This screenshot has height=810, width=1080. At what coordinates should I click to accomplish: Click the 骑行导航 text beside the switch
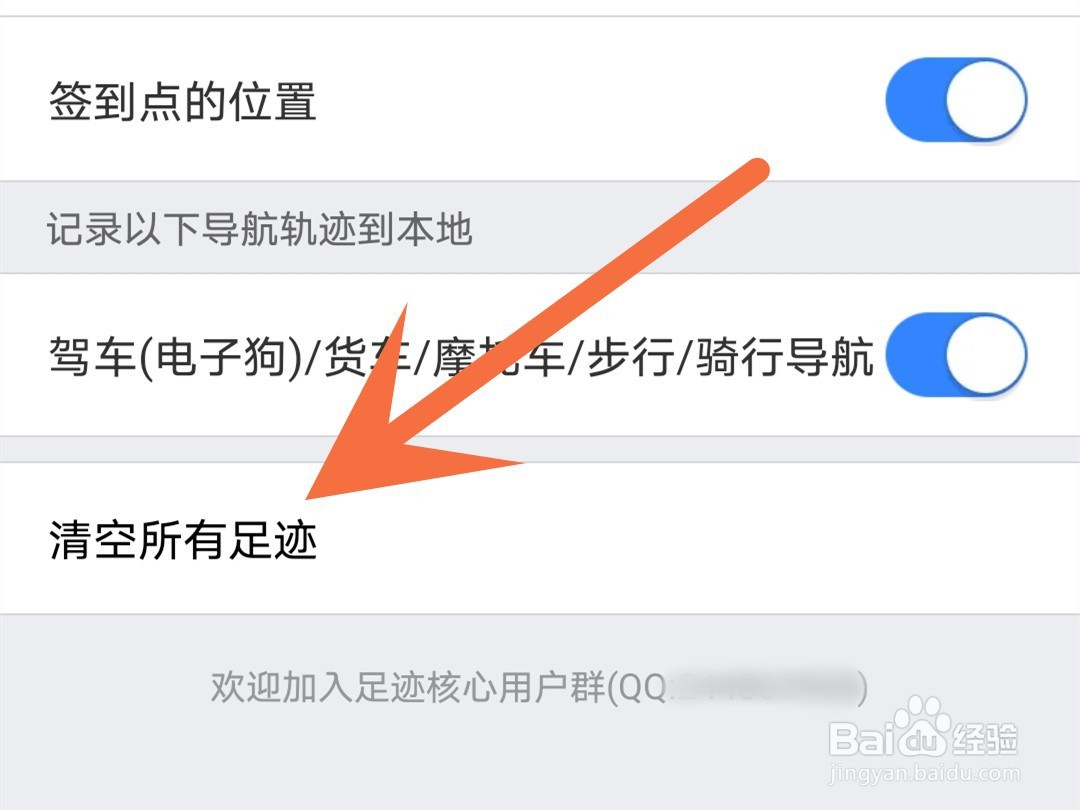(x=784, y=357)
